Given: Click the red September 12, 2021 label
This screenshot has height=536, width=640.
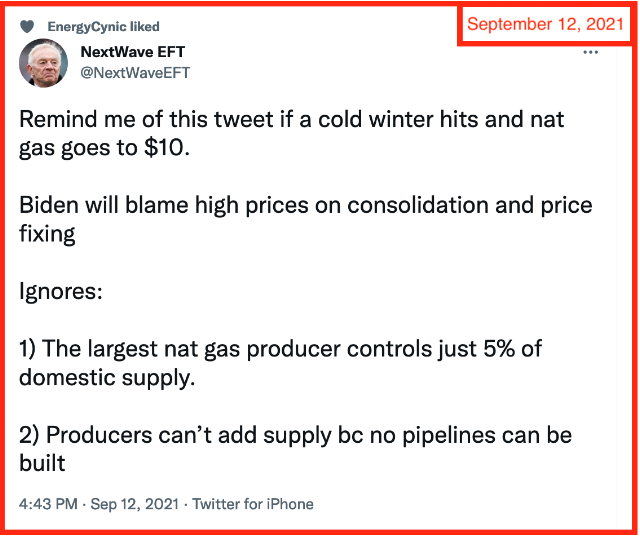Looking at the screenshot, I should coord(545,24).
